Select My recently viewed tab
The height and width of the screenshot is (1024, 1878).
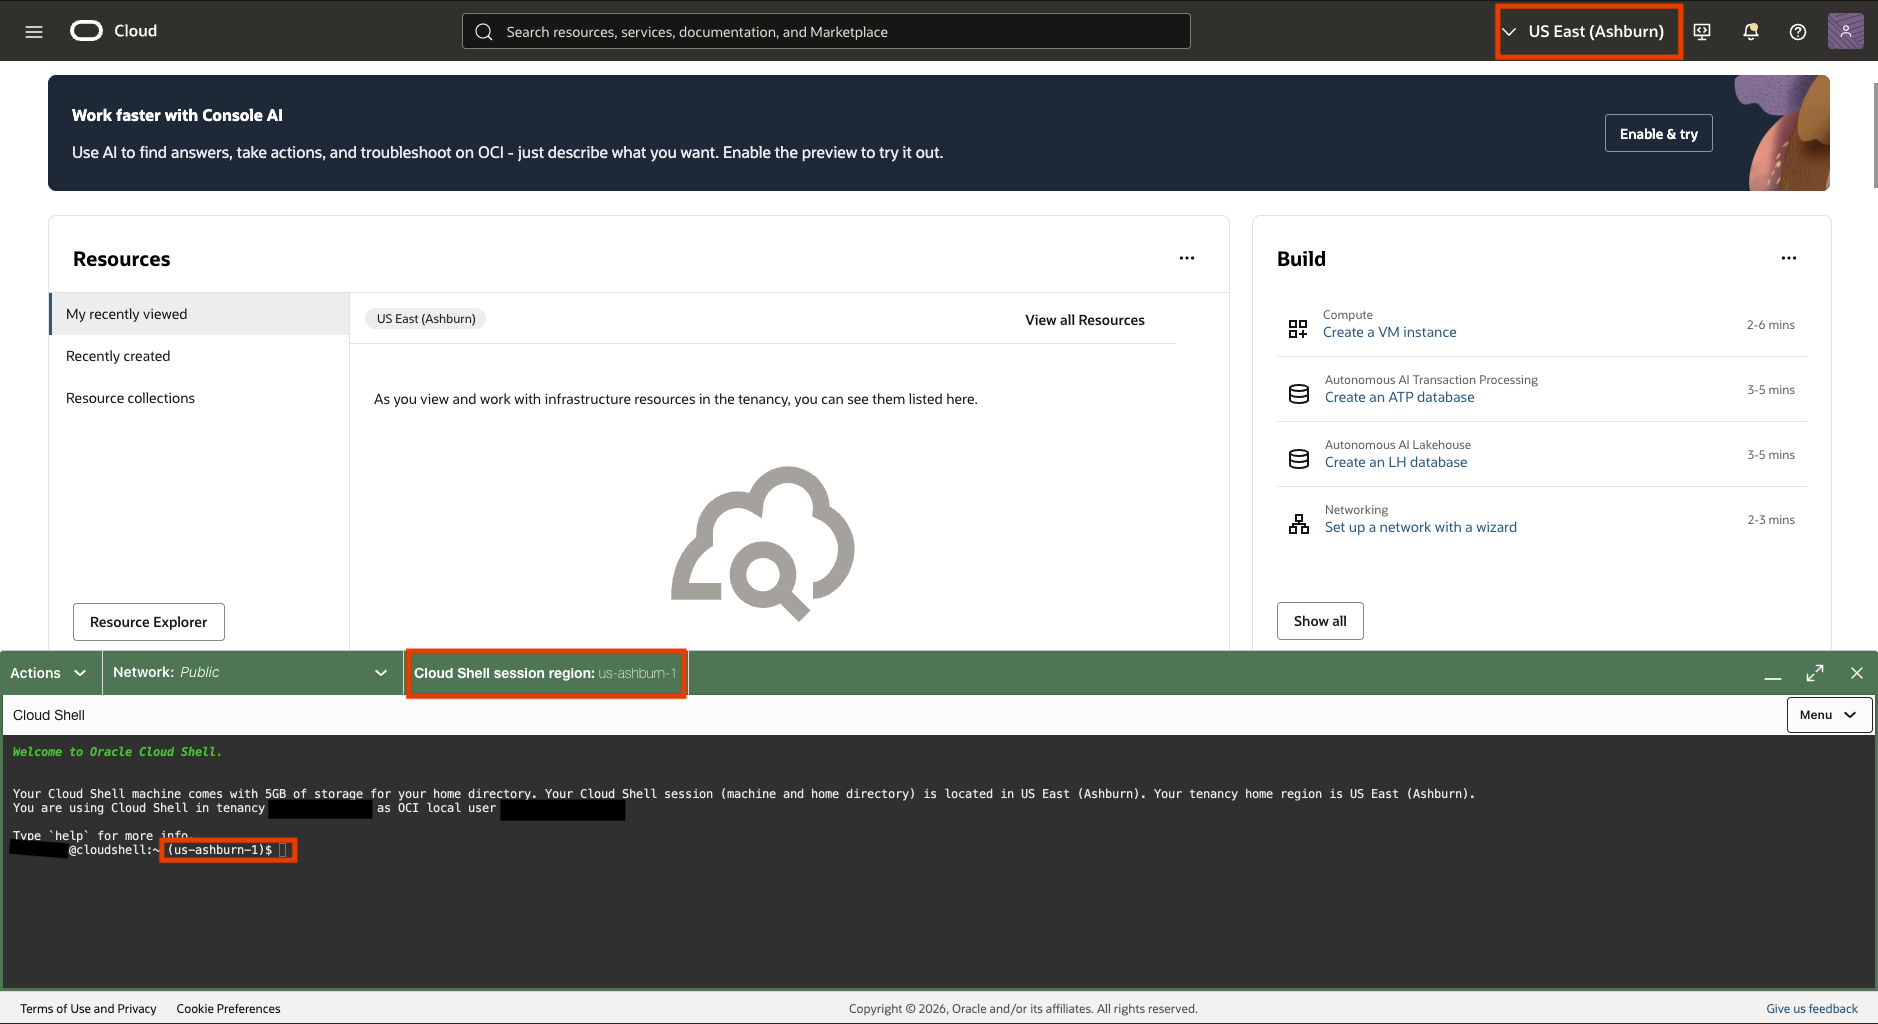(200, 314)
